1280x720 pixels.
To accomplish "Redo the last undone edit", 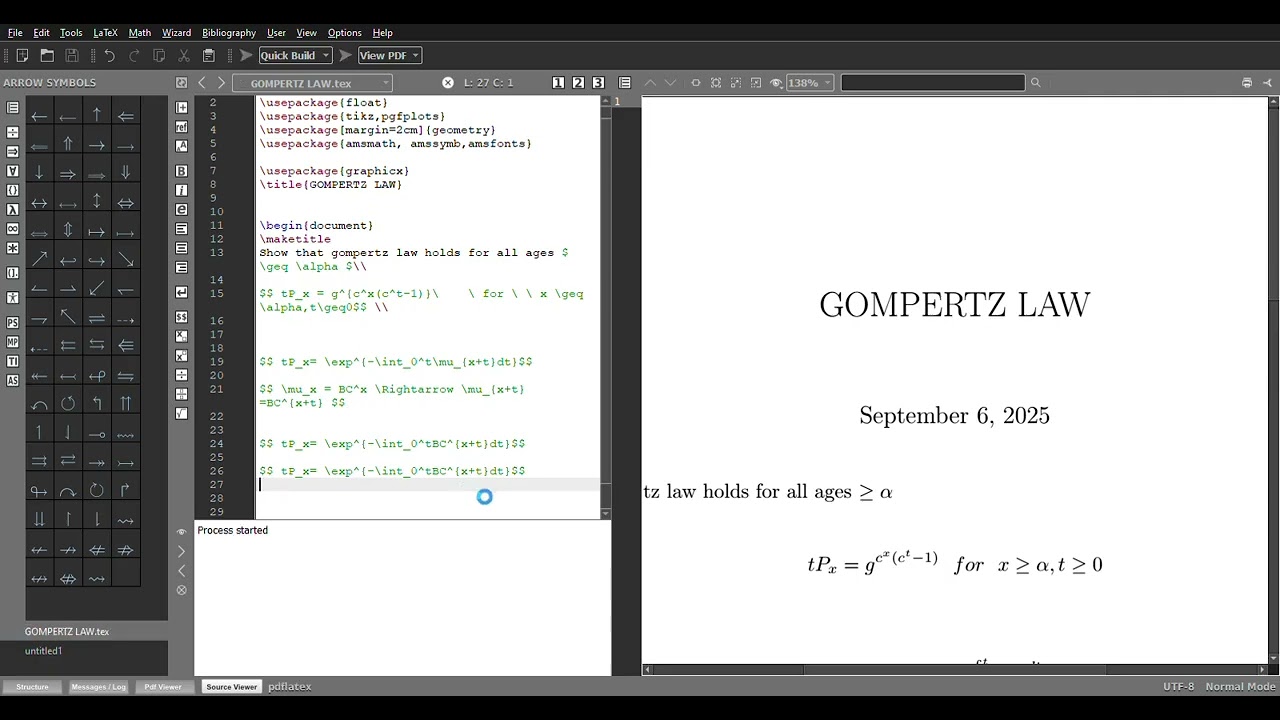I will click(134, 55).
